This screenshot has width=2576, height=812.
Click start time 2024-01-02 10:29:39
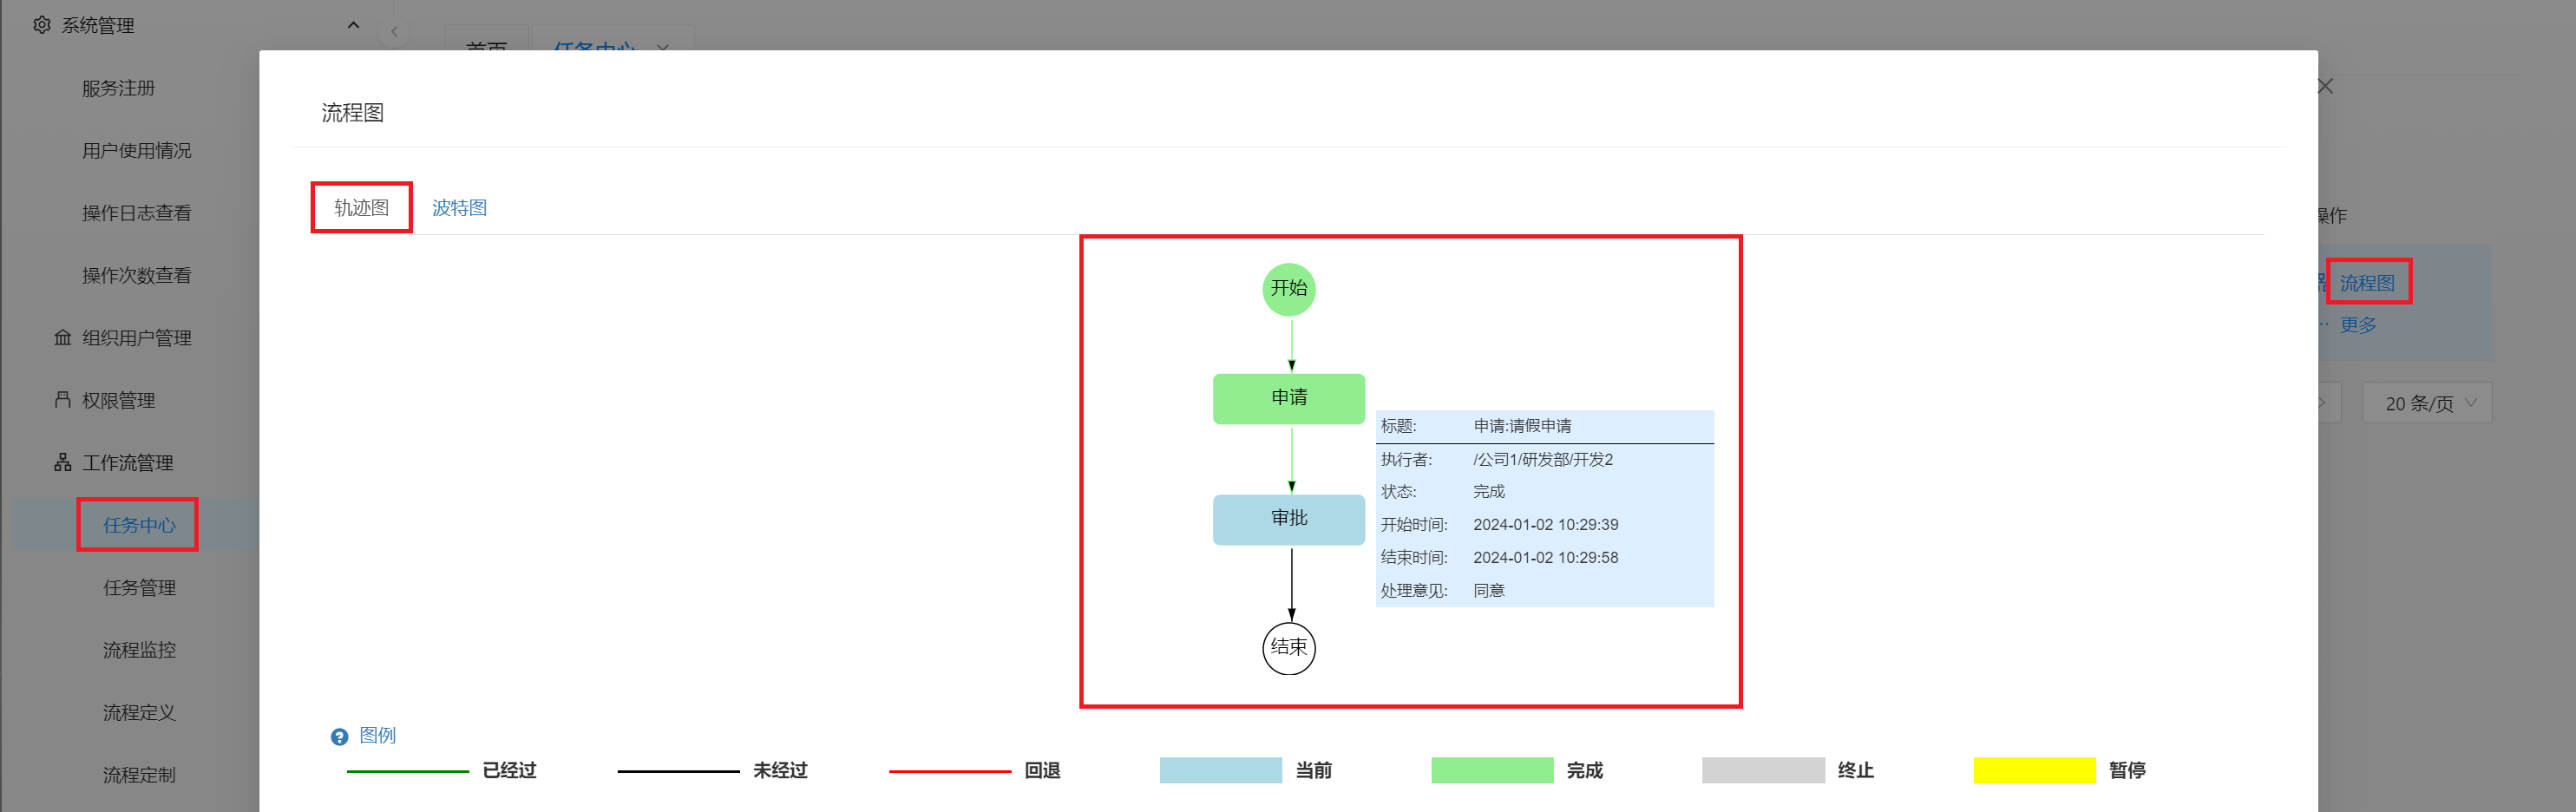point(1545,525)
